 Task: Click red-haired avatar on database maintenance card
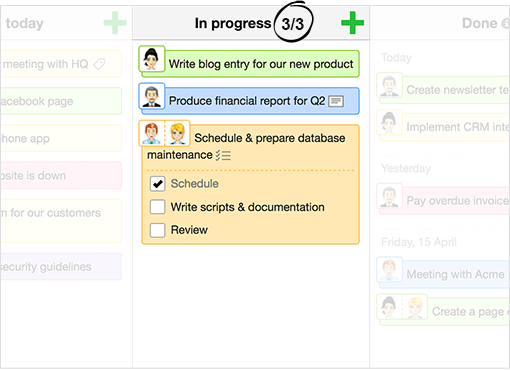(x=152, y=133)
